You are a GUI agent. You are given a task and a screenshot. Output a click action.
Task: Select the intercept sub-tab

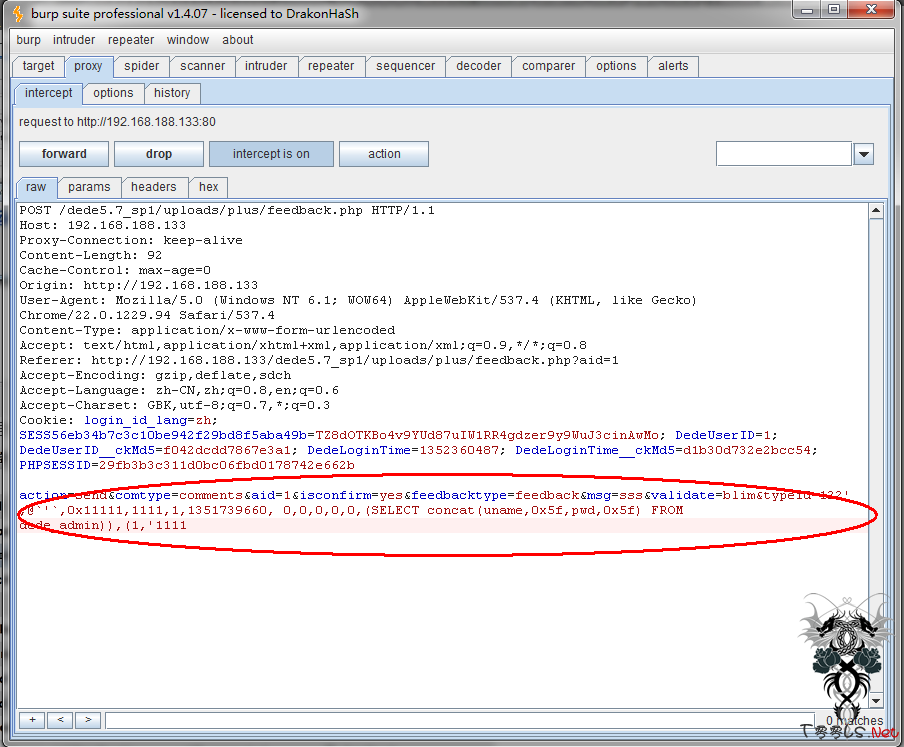(48, 93)
